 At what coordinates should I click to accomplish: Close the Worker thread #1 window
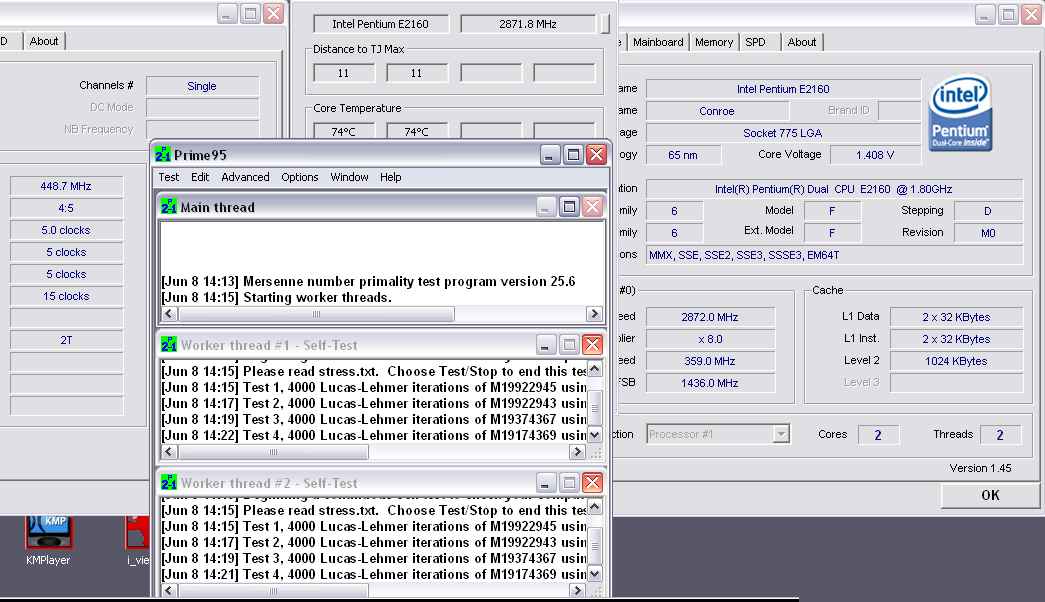pyautogui.click(x=592, y=345)
